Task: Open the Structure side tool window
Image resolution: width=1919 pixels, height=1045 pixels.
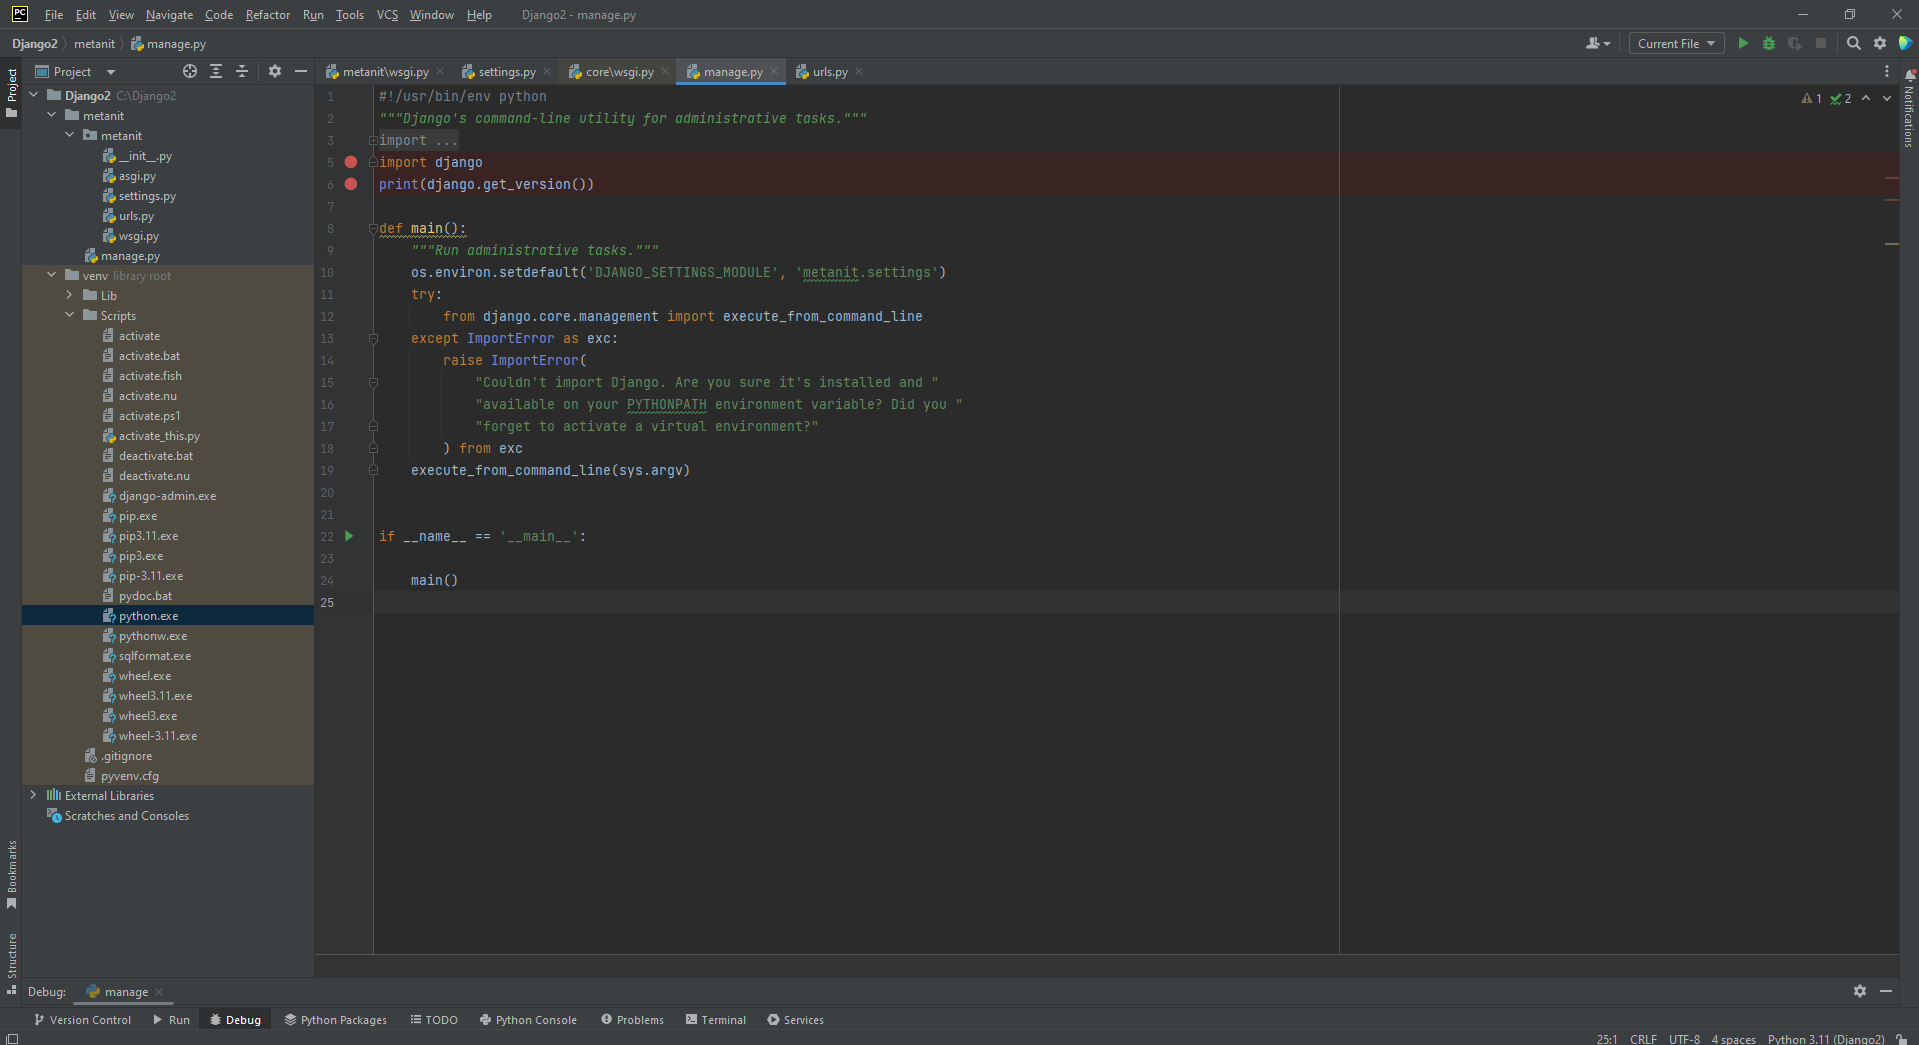Action: [12, 963]
